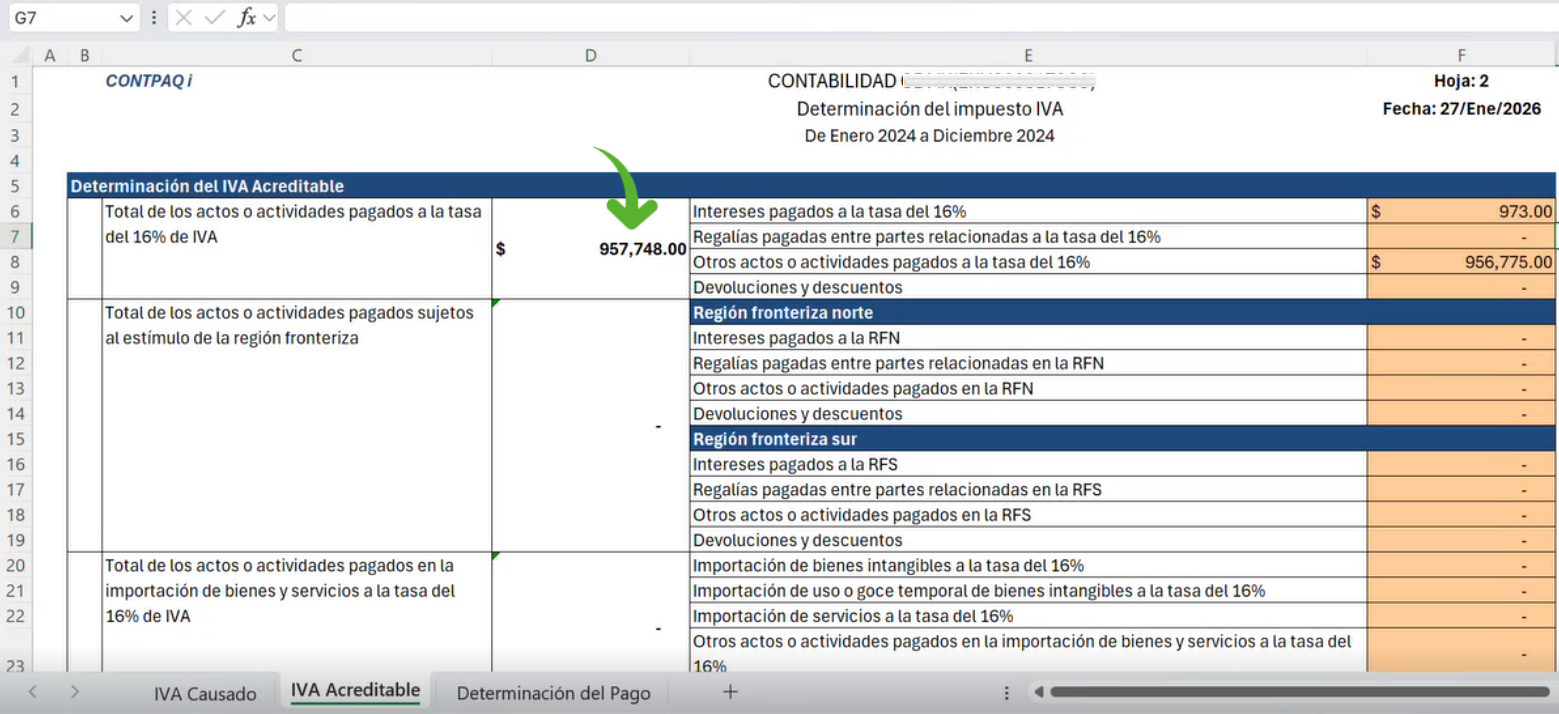The height and width of the screenshot is (714, 1559).
Task: Click 'Otros actos o actividades pagados en la RFN'
Action: [x=863, y=389]
